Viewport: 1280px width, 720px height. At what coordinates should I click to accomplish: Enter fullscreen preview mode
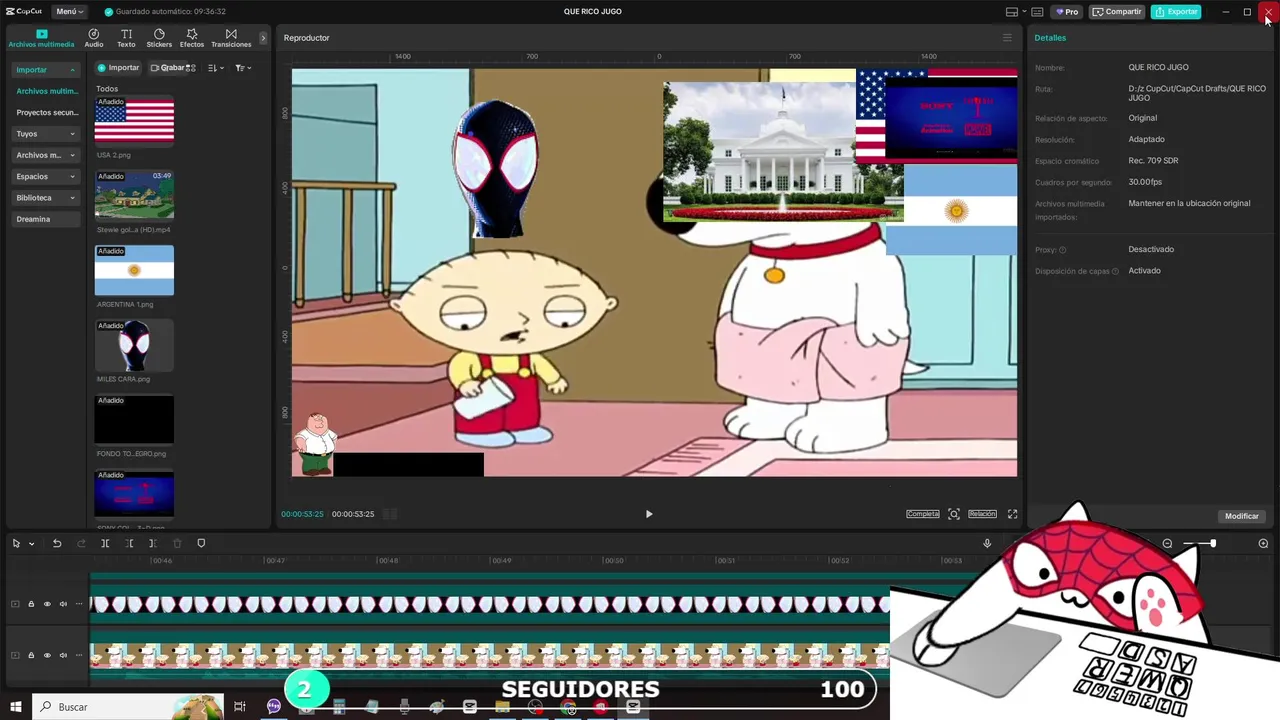click(1012, 514)
